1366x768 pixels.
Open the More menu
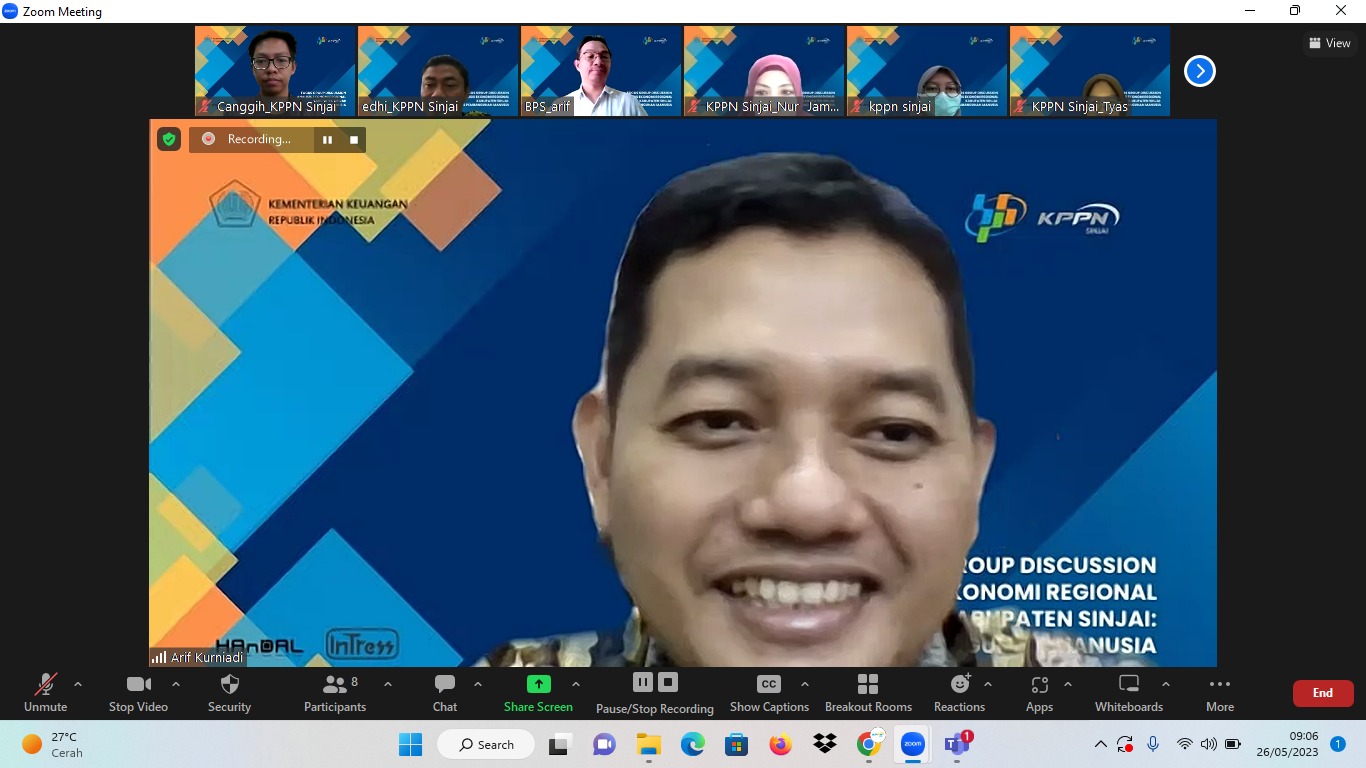tap(1219, 692)
